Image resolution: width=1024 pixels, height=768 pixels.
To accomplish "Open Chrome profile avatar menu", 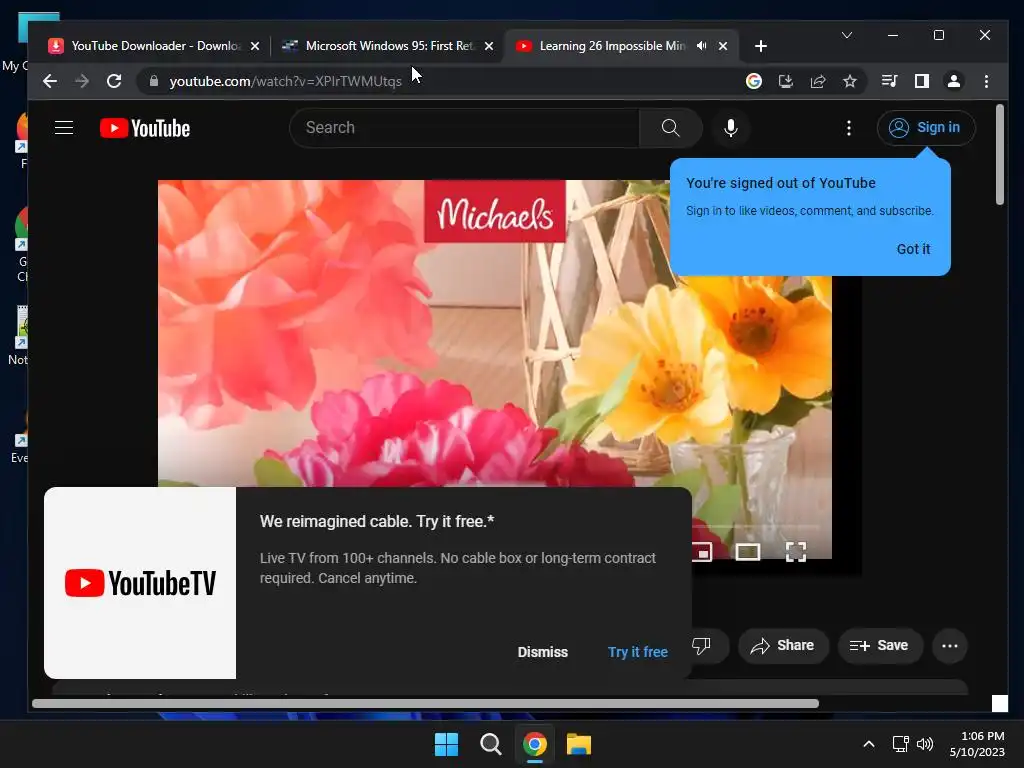I will tap(953, 81).
